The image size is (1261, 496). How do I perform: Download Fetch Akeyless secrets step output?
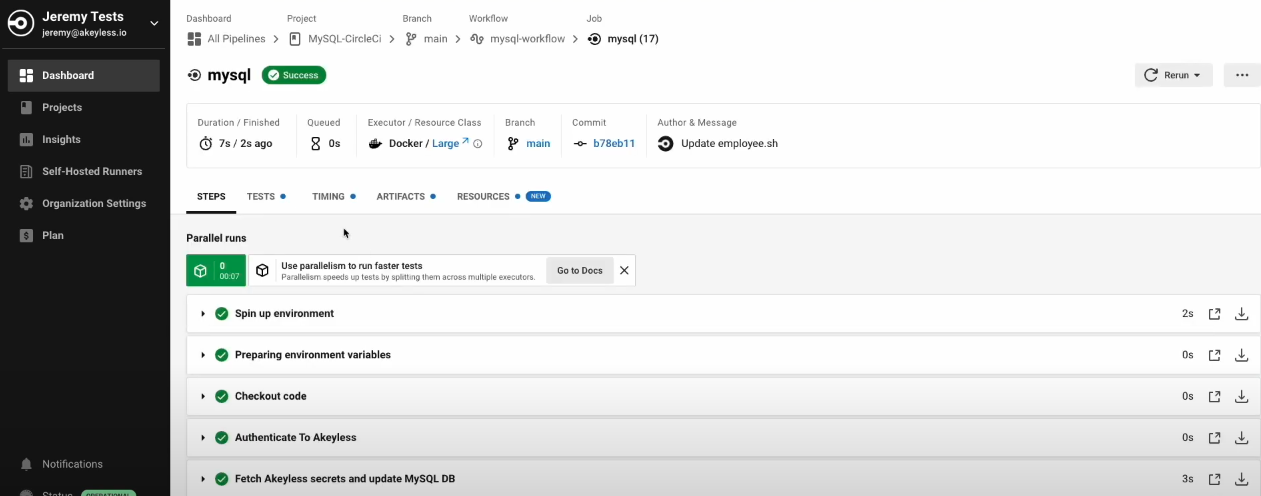pos(1241,479)
